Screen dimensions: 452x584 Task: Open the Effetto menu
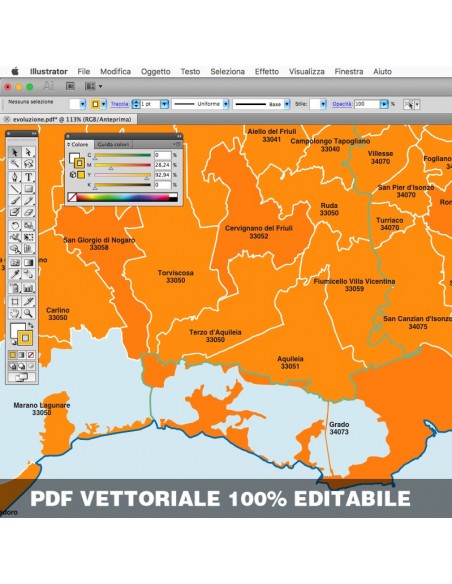tap(267, 72)
